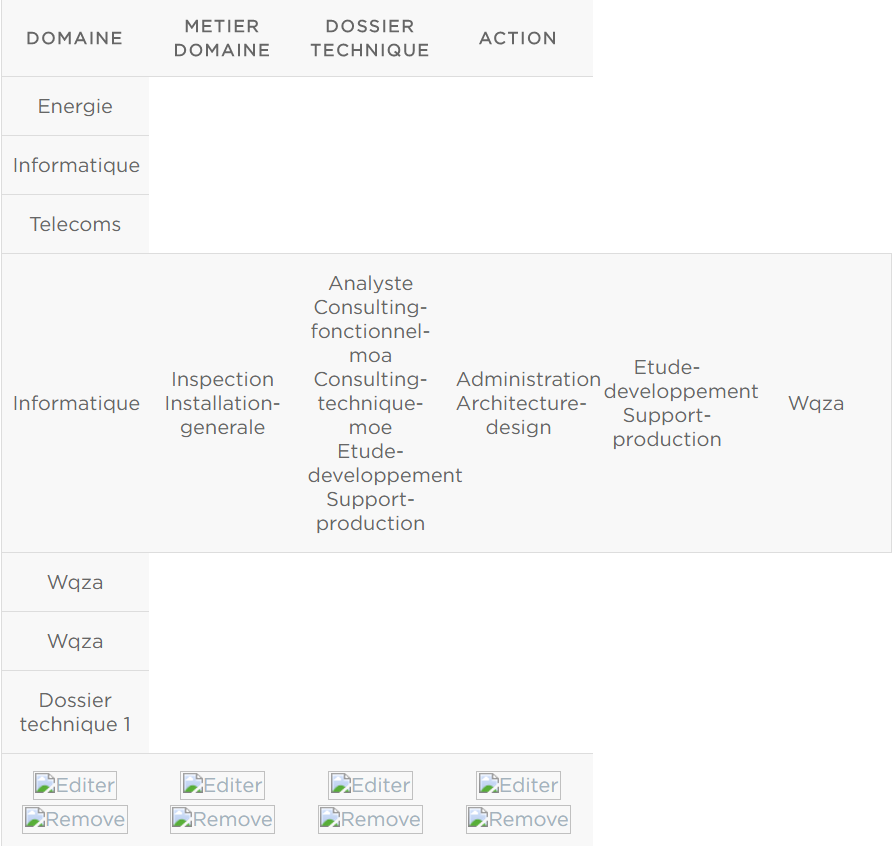The image size is (892, 846).
Task: Select the DOMAINE column header
Action: 75,38
